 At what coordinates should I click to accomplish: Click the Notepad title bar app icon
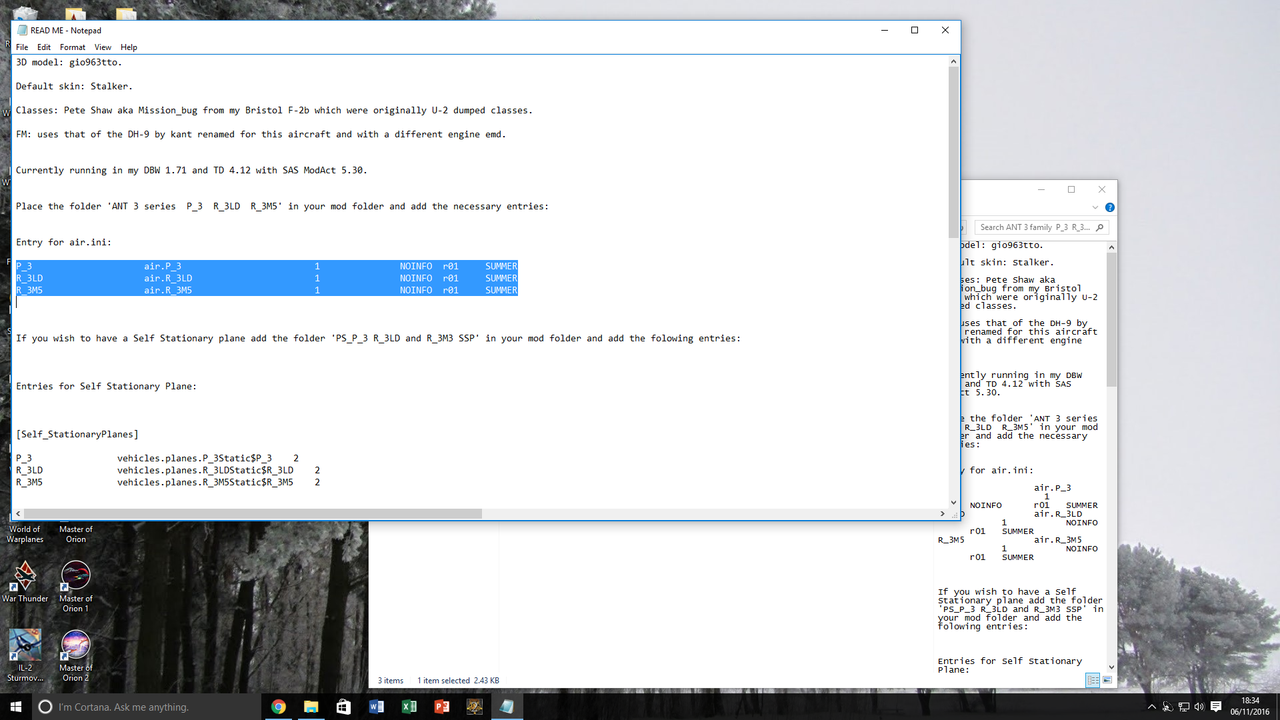[22, 31]
